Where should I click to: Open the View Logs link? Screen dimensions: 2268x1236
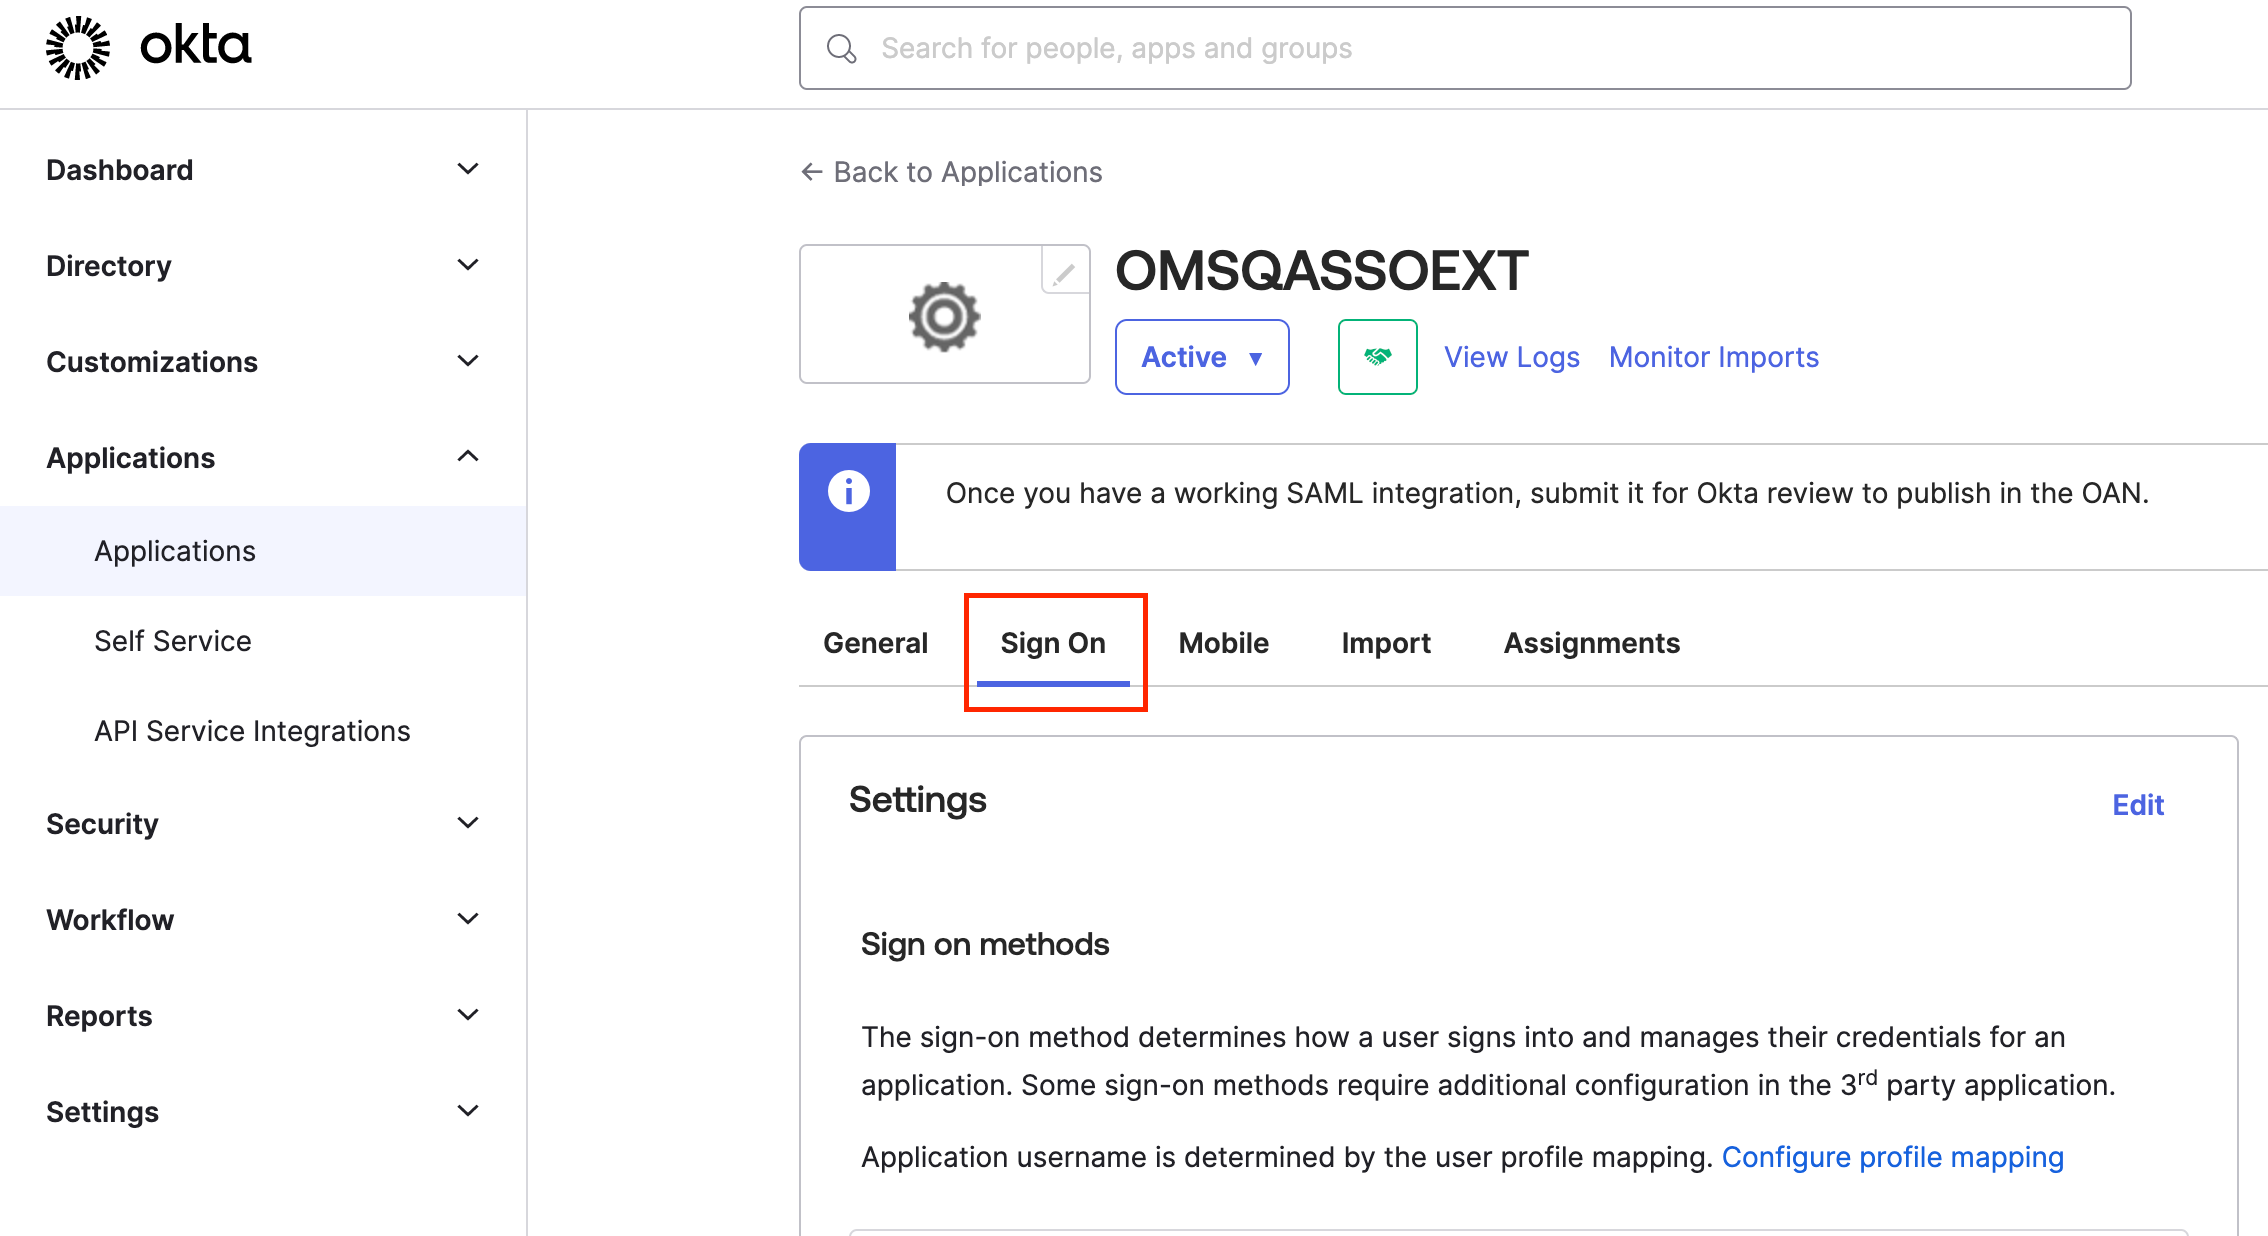1511,357
